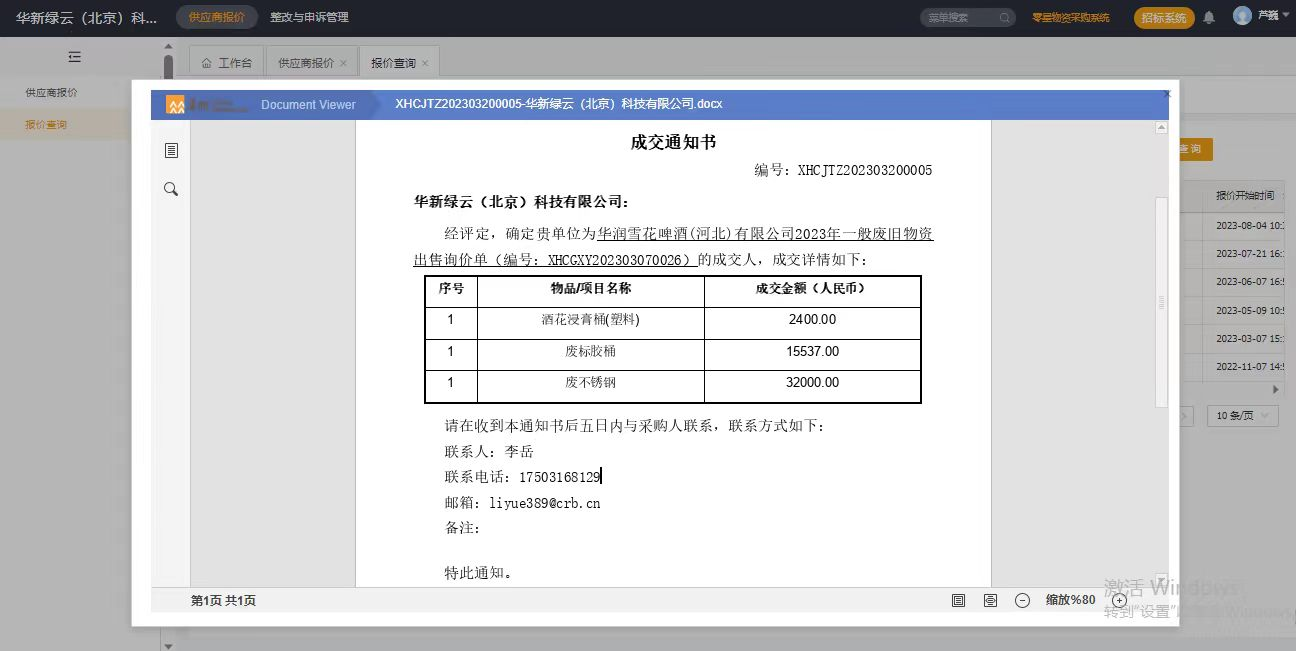Click the zoom level 缩放%80 label
This screenshot has height=651, width=1296.
point(1070,600)
